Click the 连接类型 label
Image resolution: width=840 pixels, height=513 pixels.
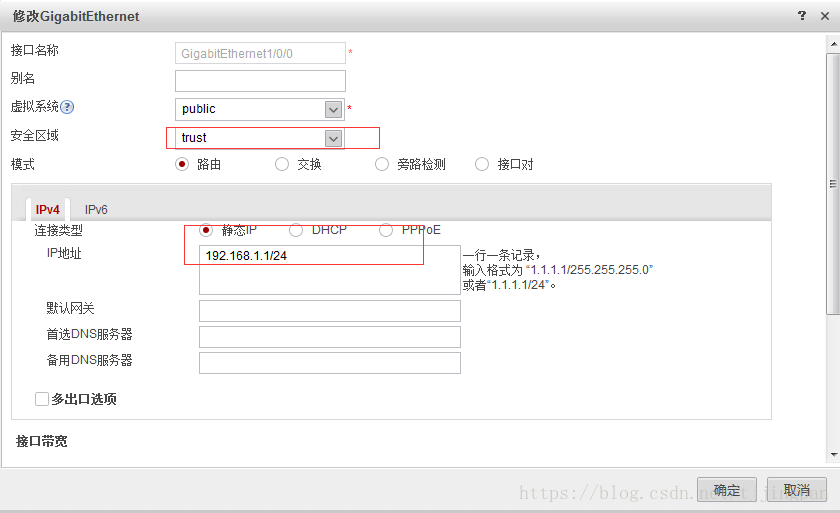pos(58,230)
